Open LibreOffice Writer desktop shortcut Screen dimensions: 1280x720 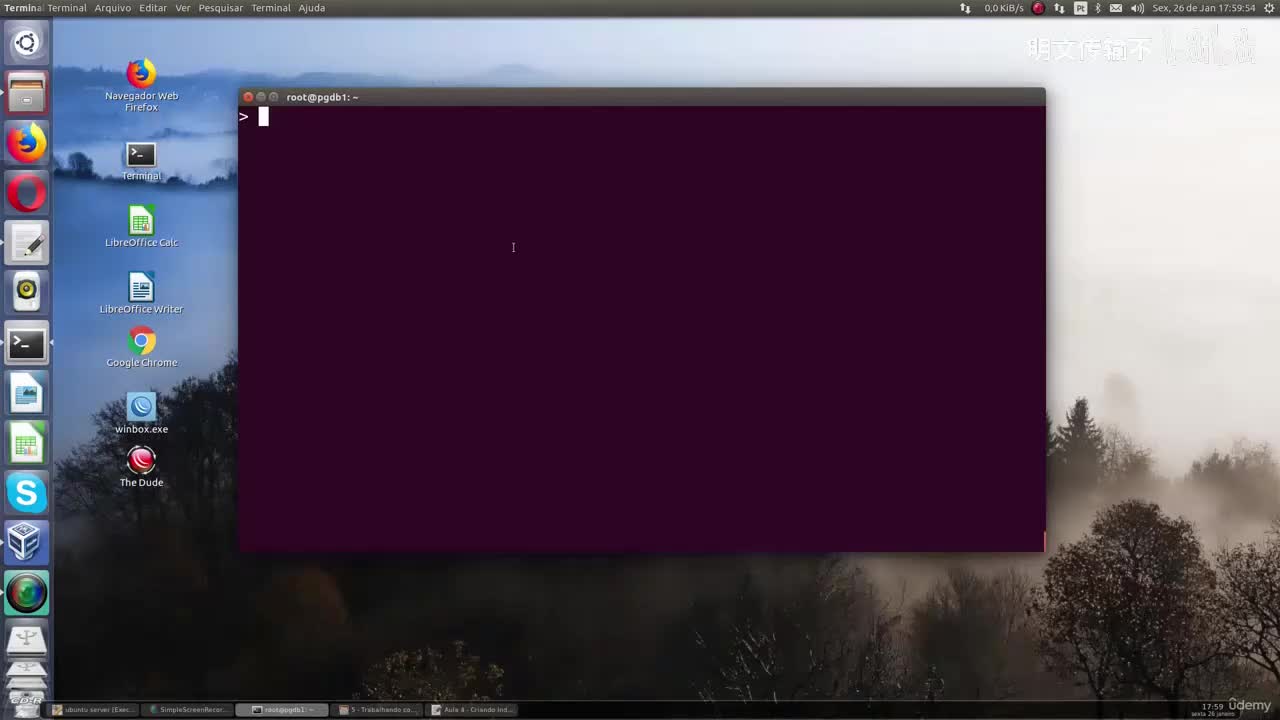click(141, 294)
